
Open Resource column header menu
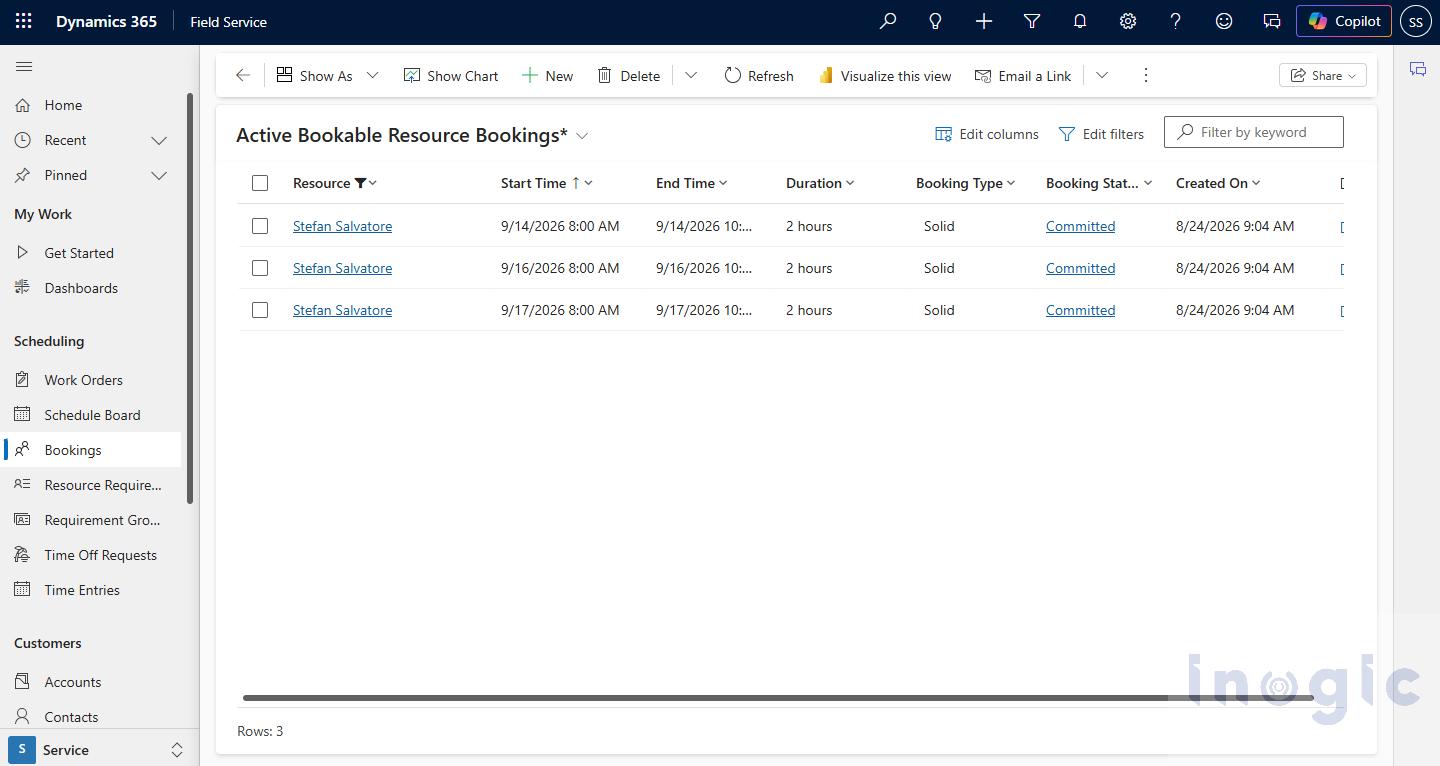click(335, 183)
